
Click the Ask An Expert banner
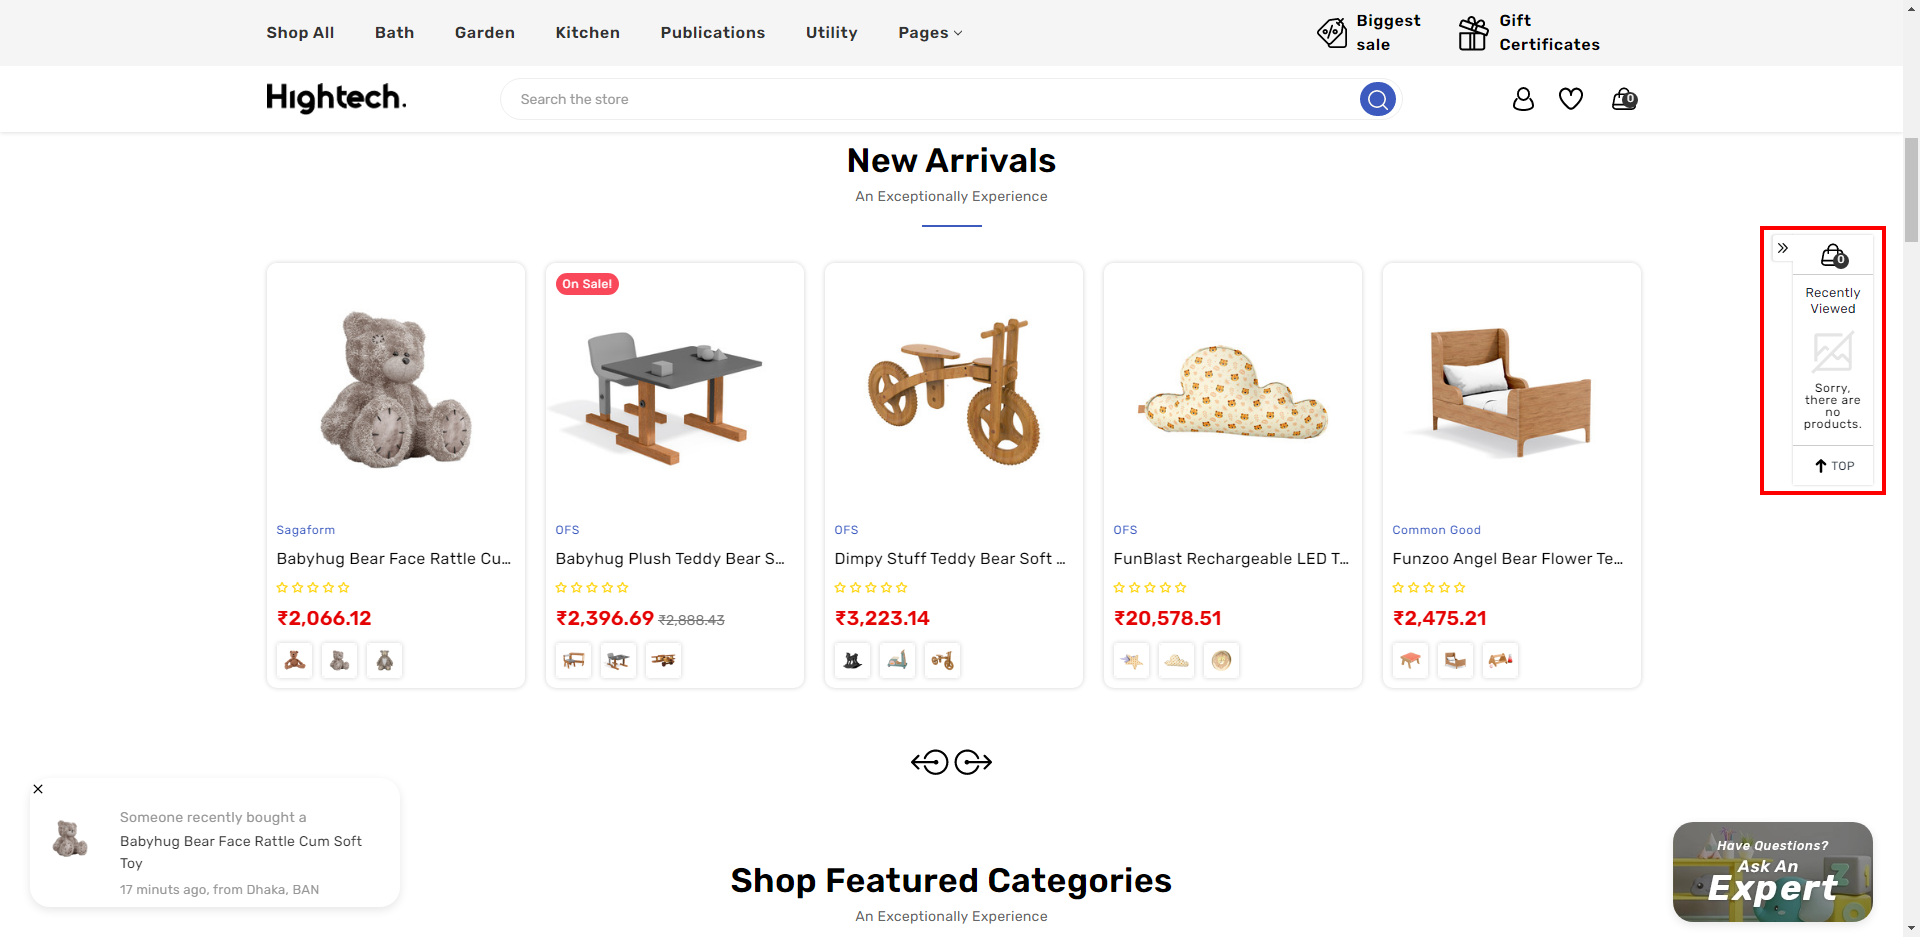[x=1772, y=872]
